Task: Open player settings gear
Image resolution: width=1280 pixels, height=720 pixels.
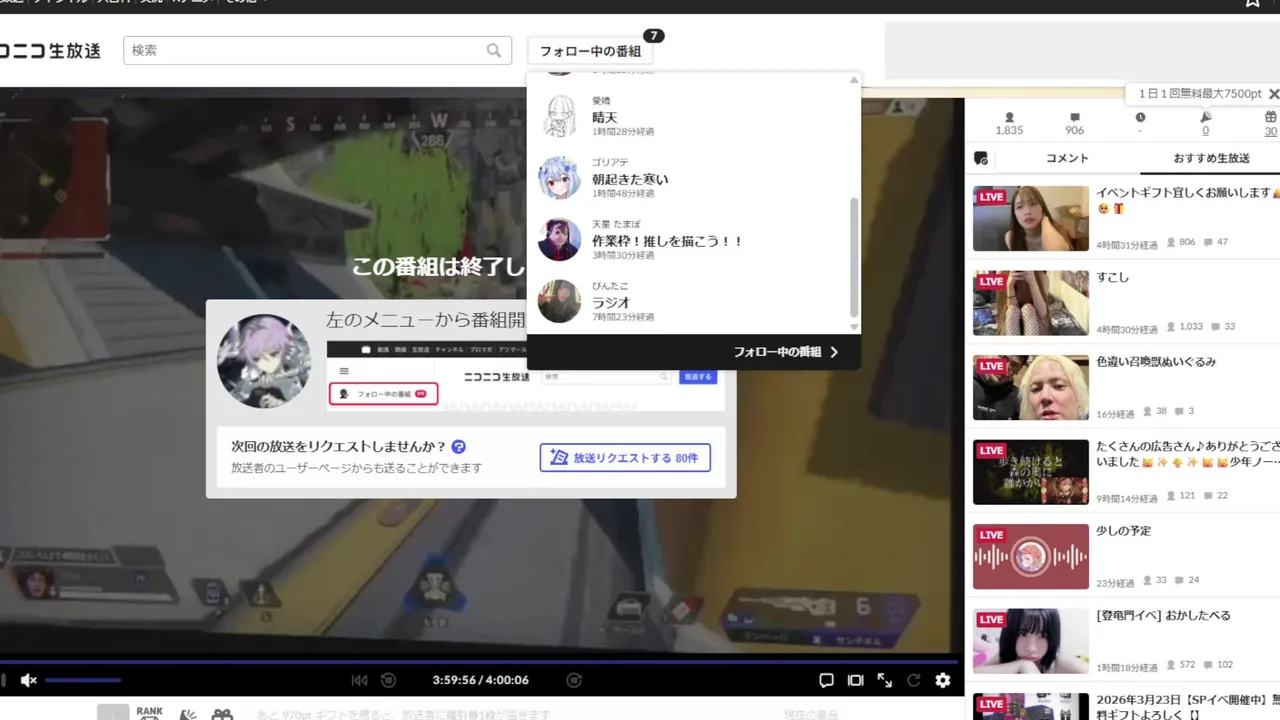Action: (943, 680)
